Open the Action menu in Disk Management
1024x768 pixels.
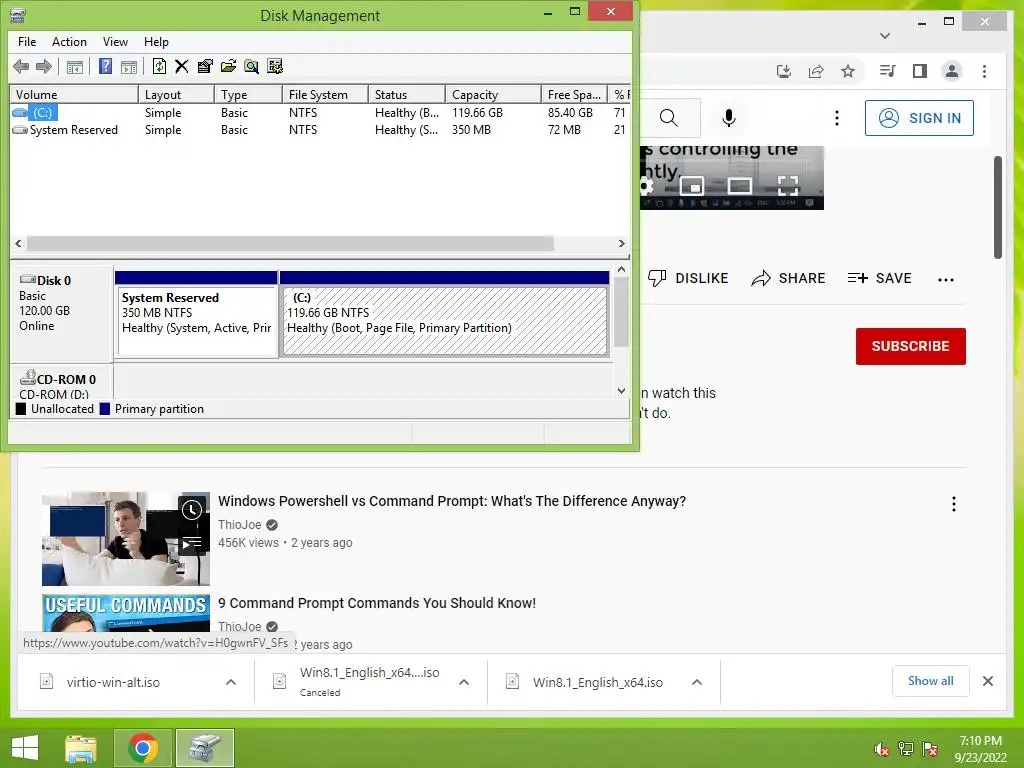[x=69, y=42]
